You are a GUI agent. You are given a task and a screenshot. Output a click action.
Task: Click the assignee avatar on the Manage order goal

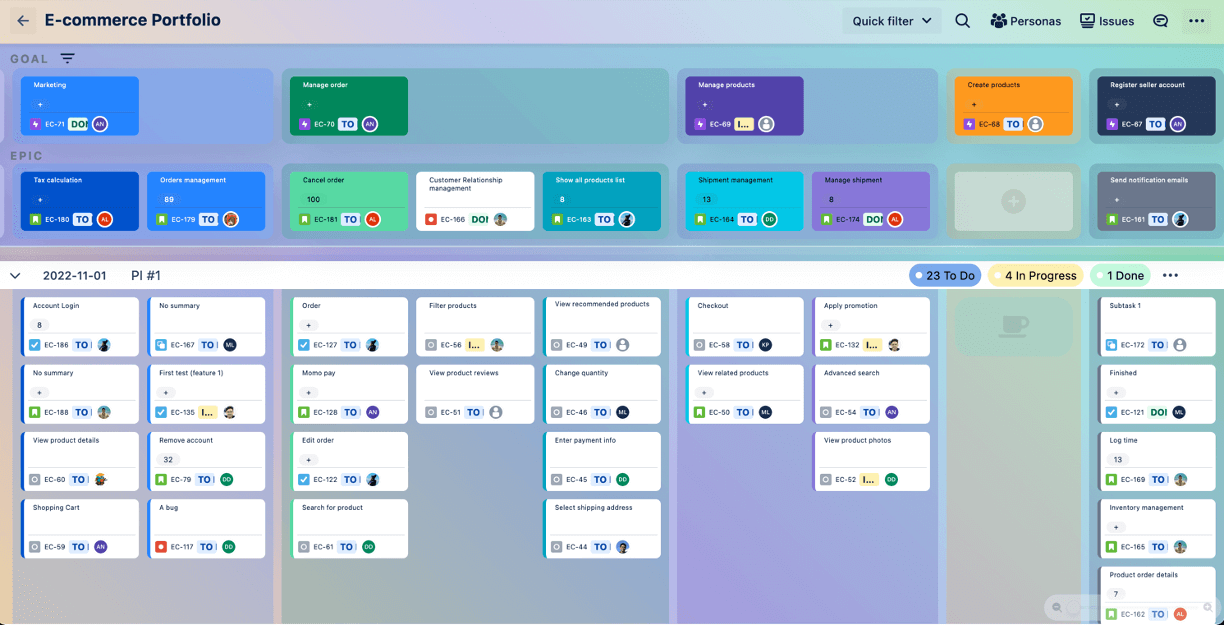pos(368,124)
